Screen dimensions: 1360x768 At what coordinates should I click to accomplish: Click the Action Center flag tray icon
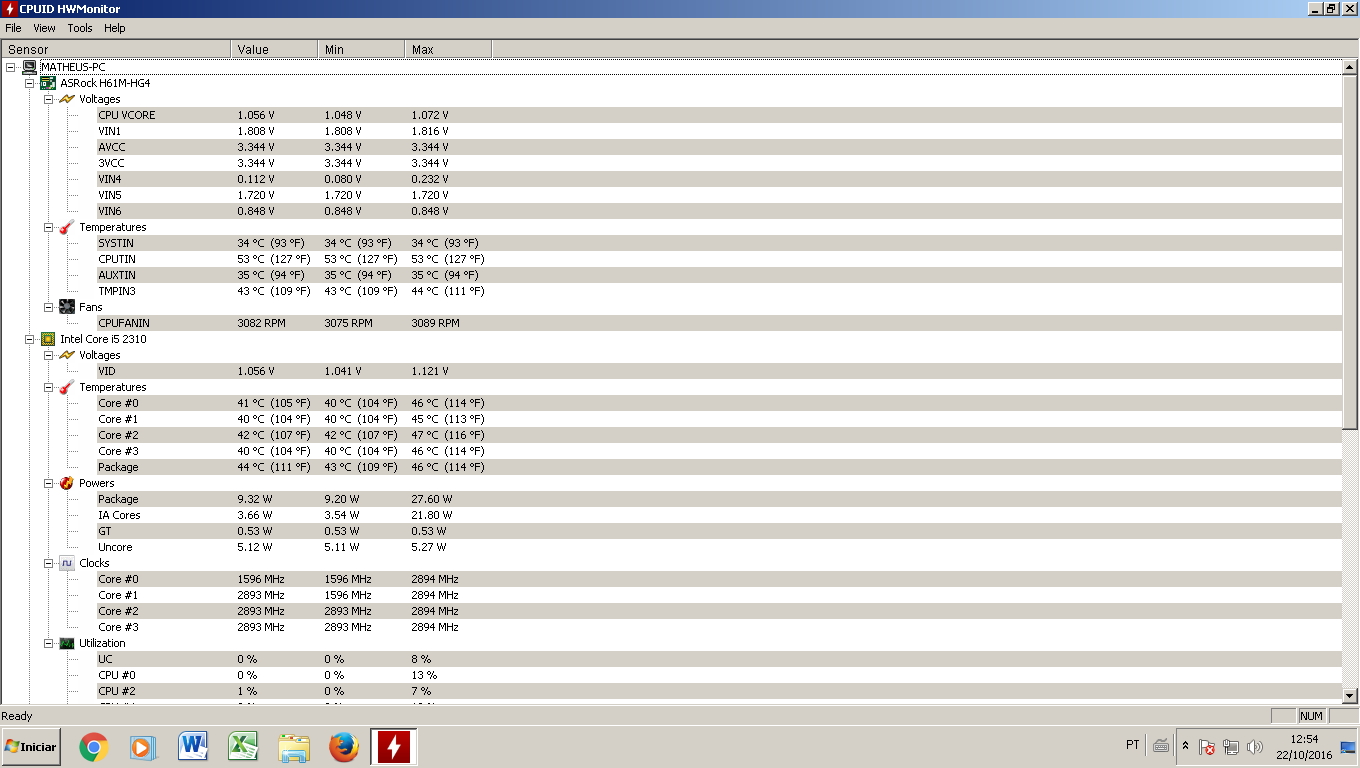click(x=1207, y=747)
